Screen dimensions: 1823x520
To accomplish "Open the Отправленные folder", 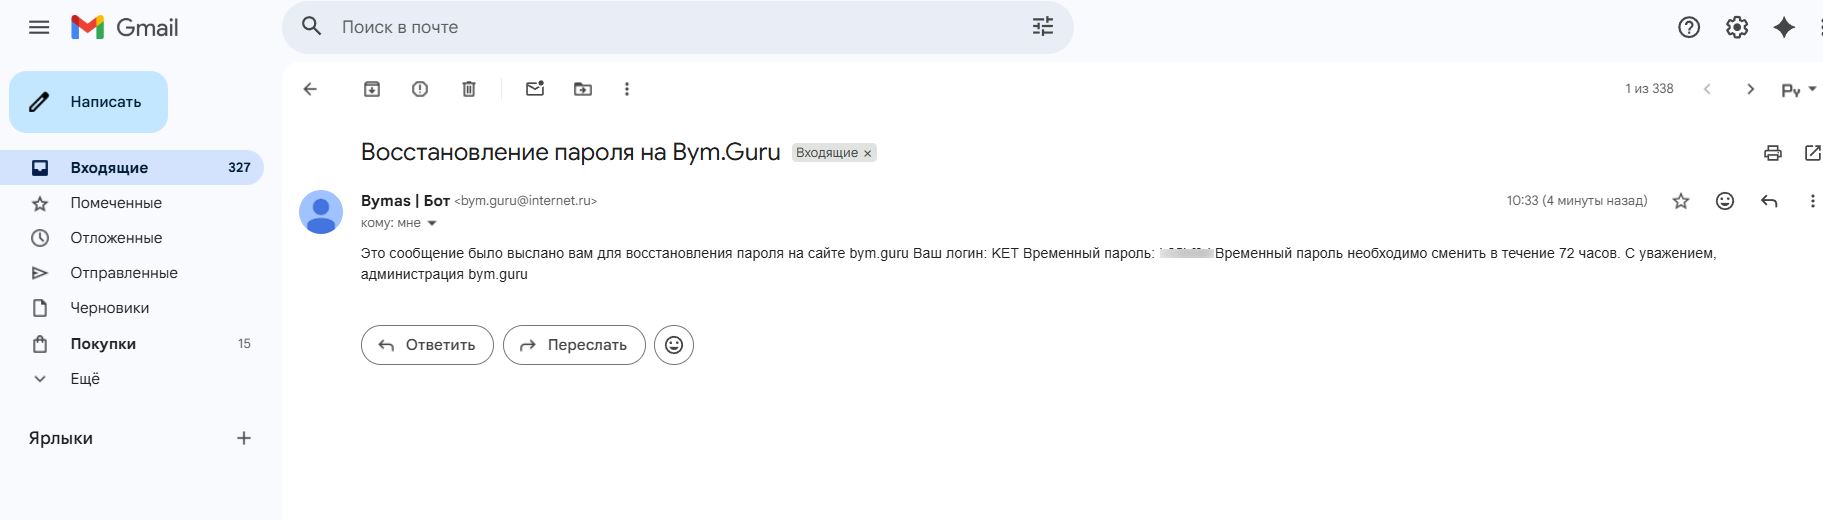I will (124, 273).
